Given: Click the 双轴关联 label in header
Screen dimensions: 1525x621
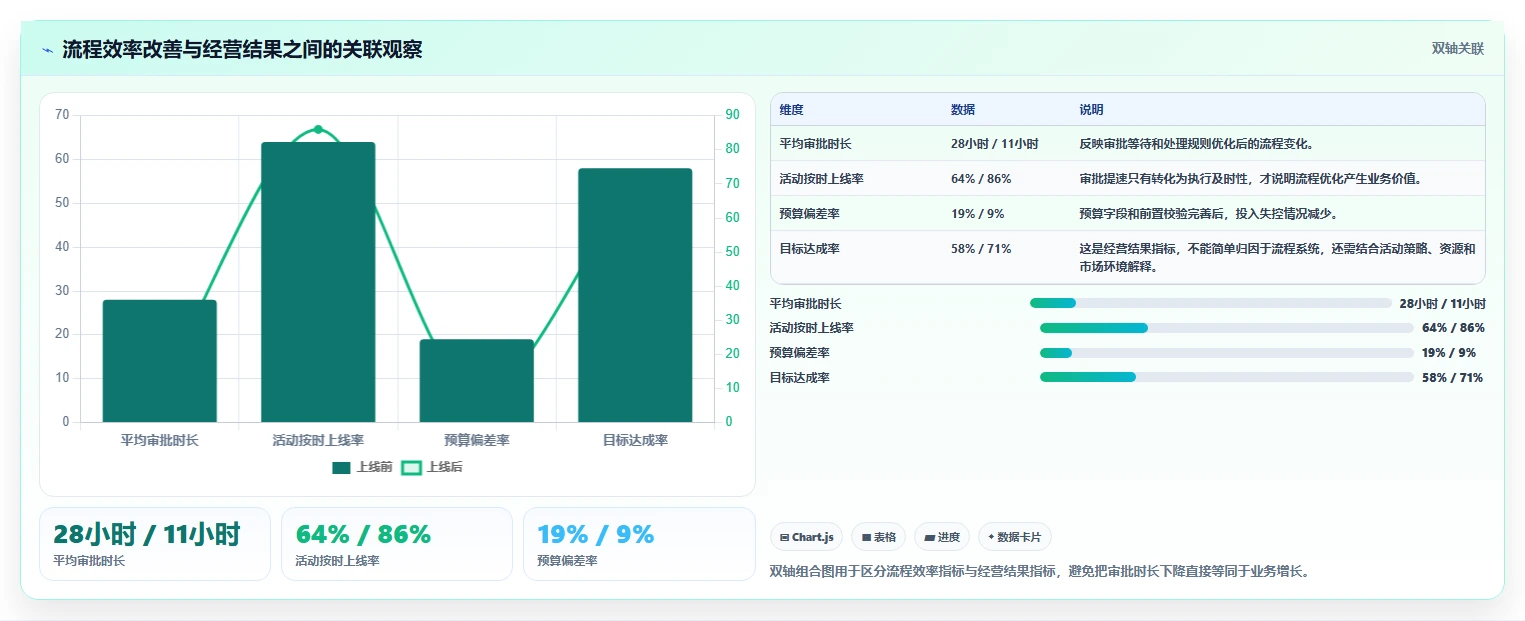Looking at the screenshot, I should tap(1457, 49).
